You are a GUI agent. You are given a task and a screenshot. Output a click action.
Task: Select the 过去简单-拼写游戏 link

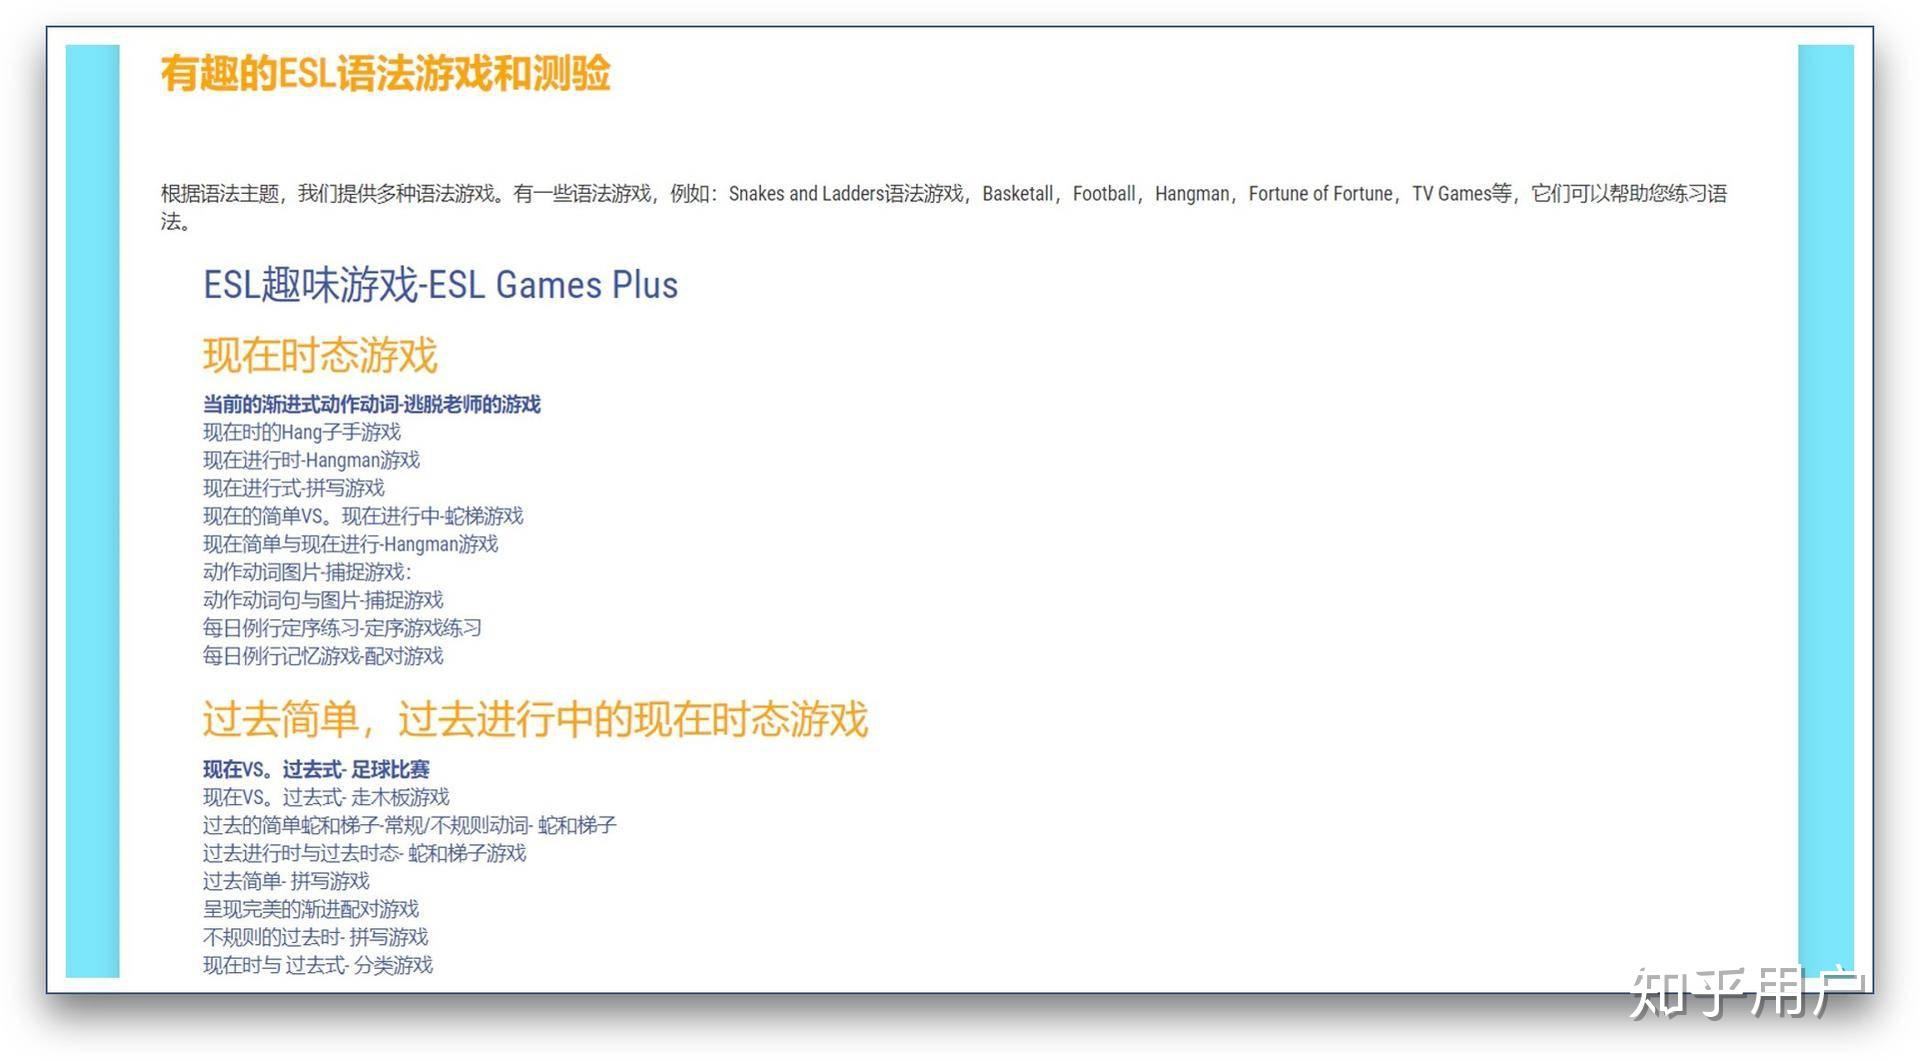click(x=286, y=881)
